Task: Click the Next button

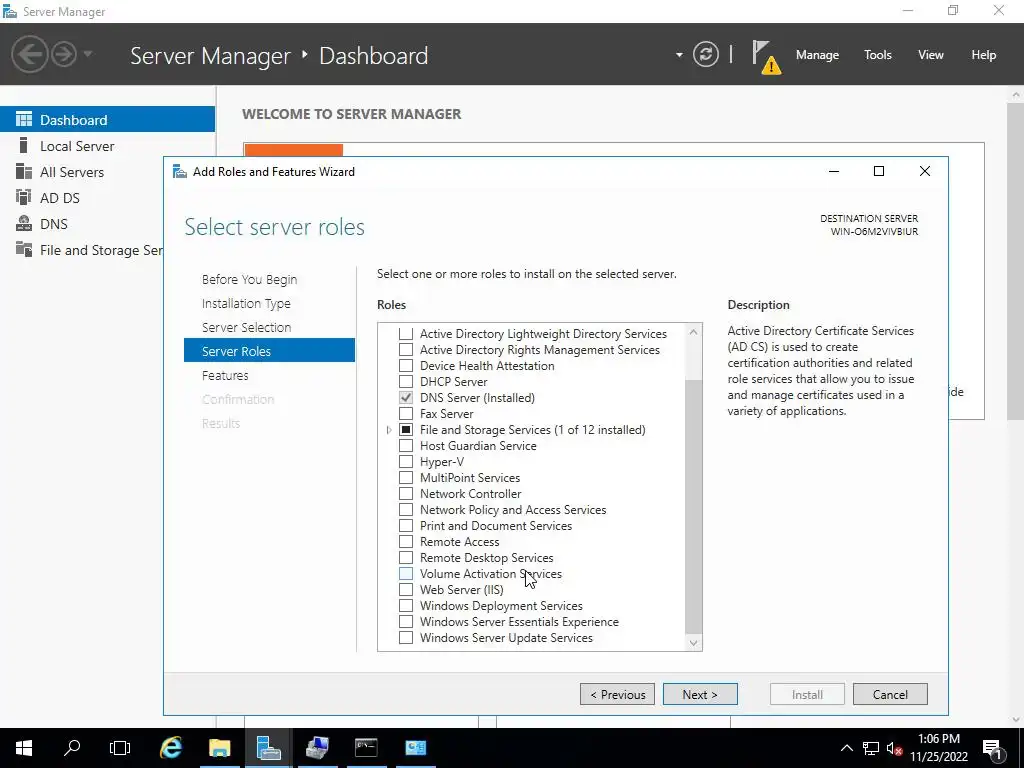Action: point(700,694)
